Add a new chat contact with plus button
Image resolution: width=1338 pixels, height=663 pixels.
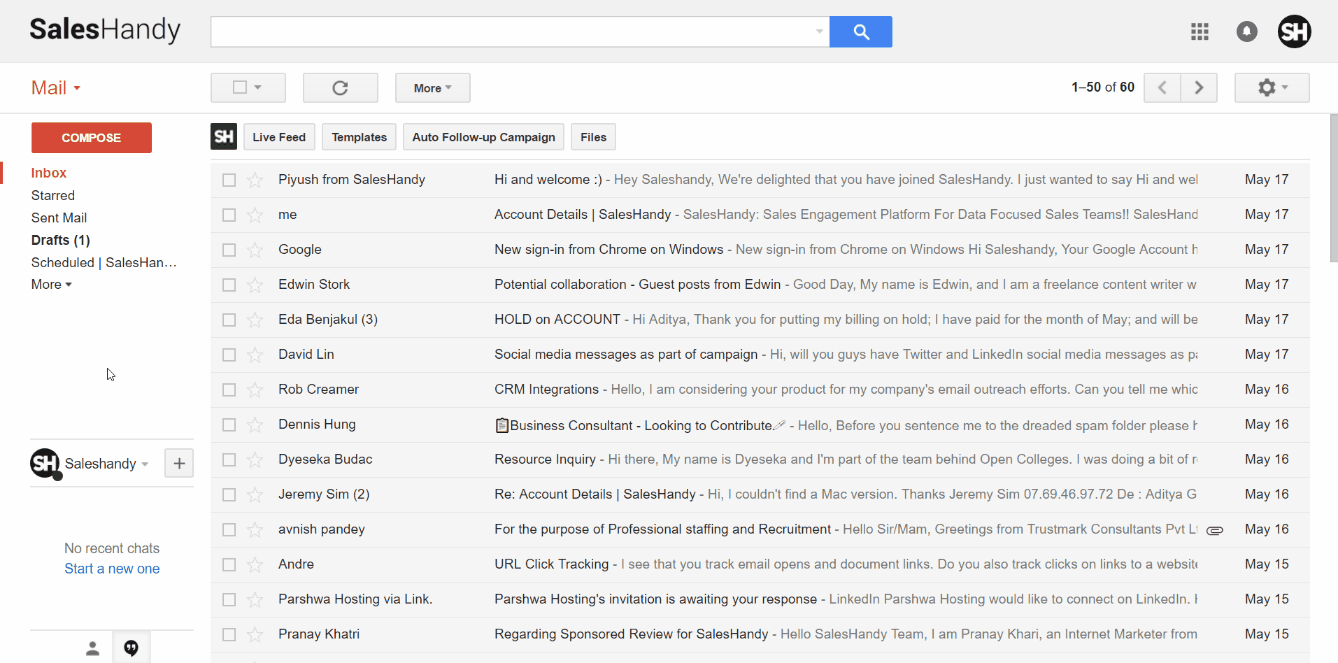[x=179, y=463]
